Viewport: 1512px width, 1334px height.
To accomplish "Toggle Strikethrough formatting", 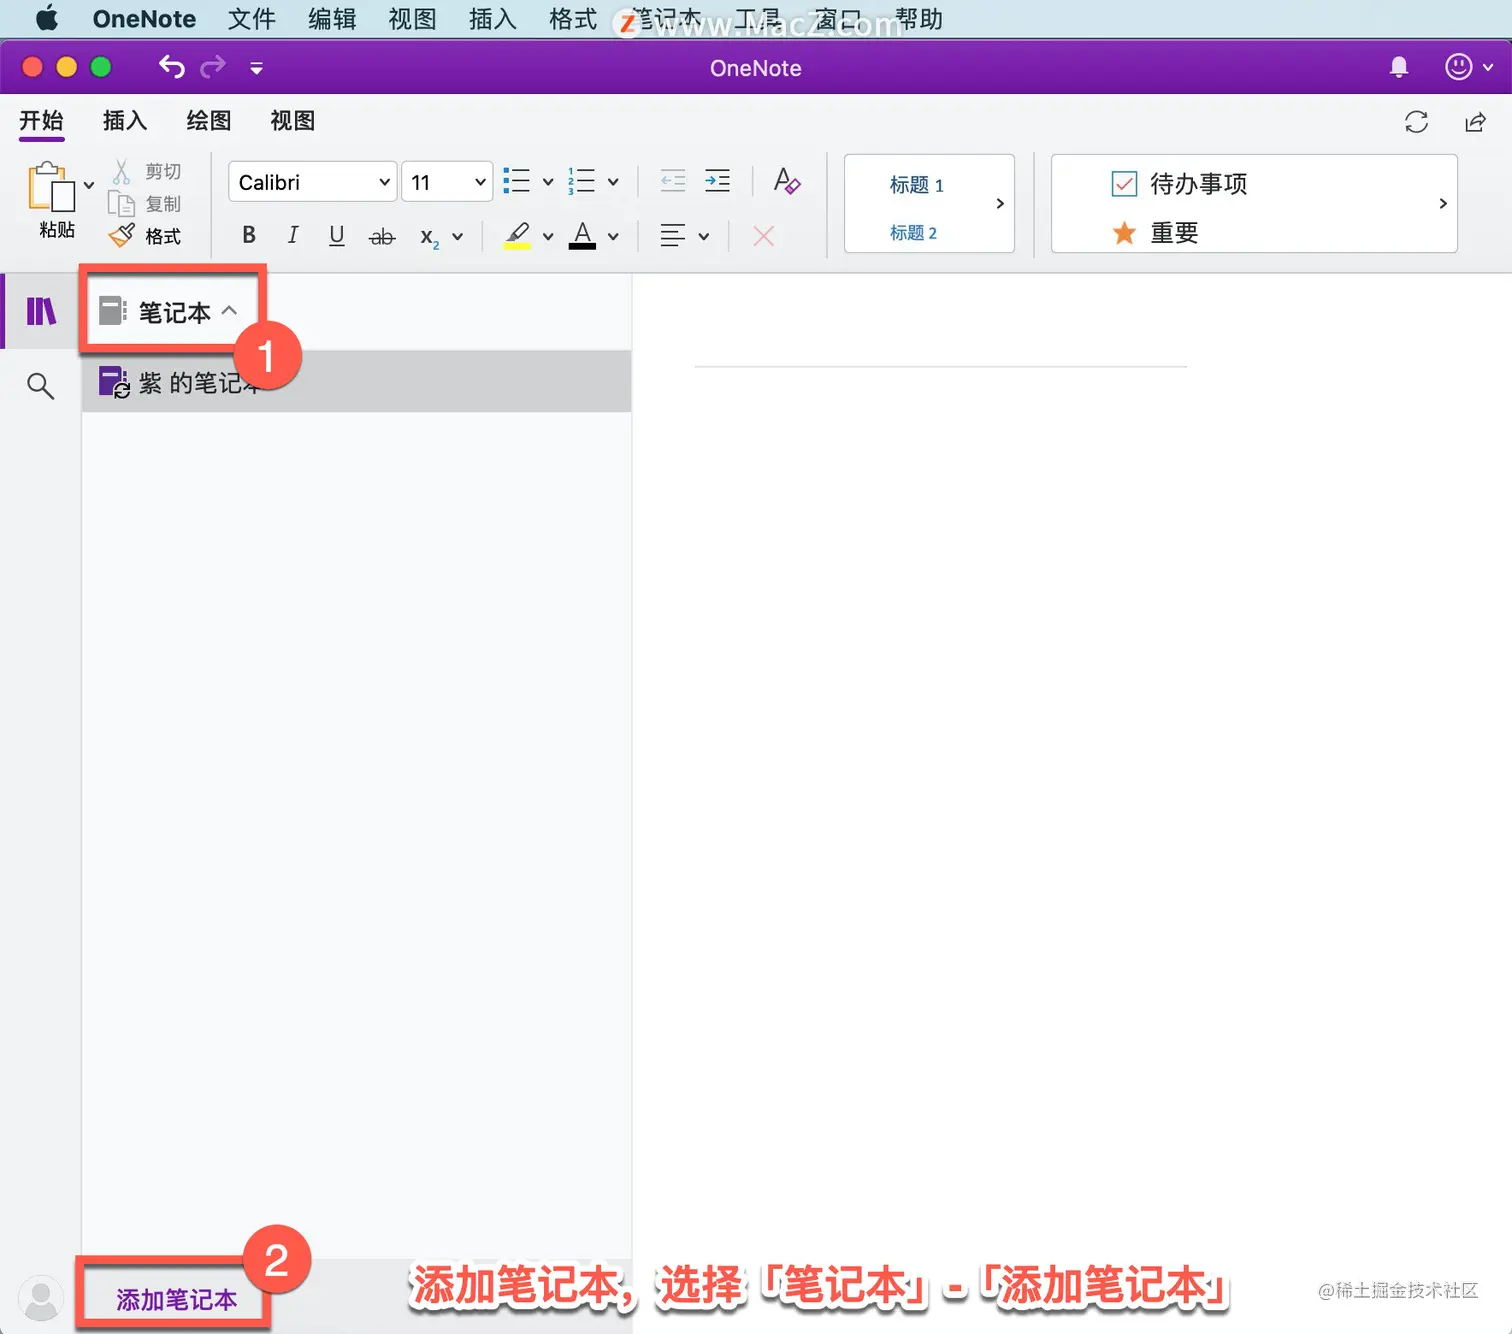I will pyautogui.click(x=382, y=237).
